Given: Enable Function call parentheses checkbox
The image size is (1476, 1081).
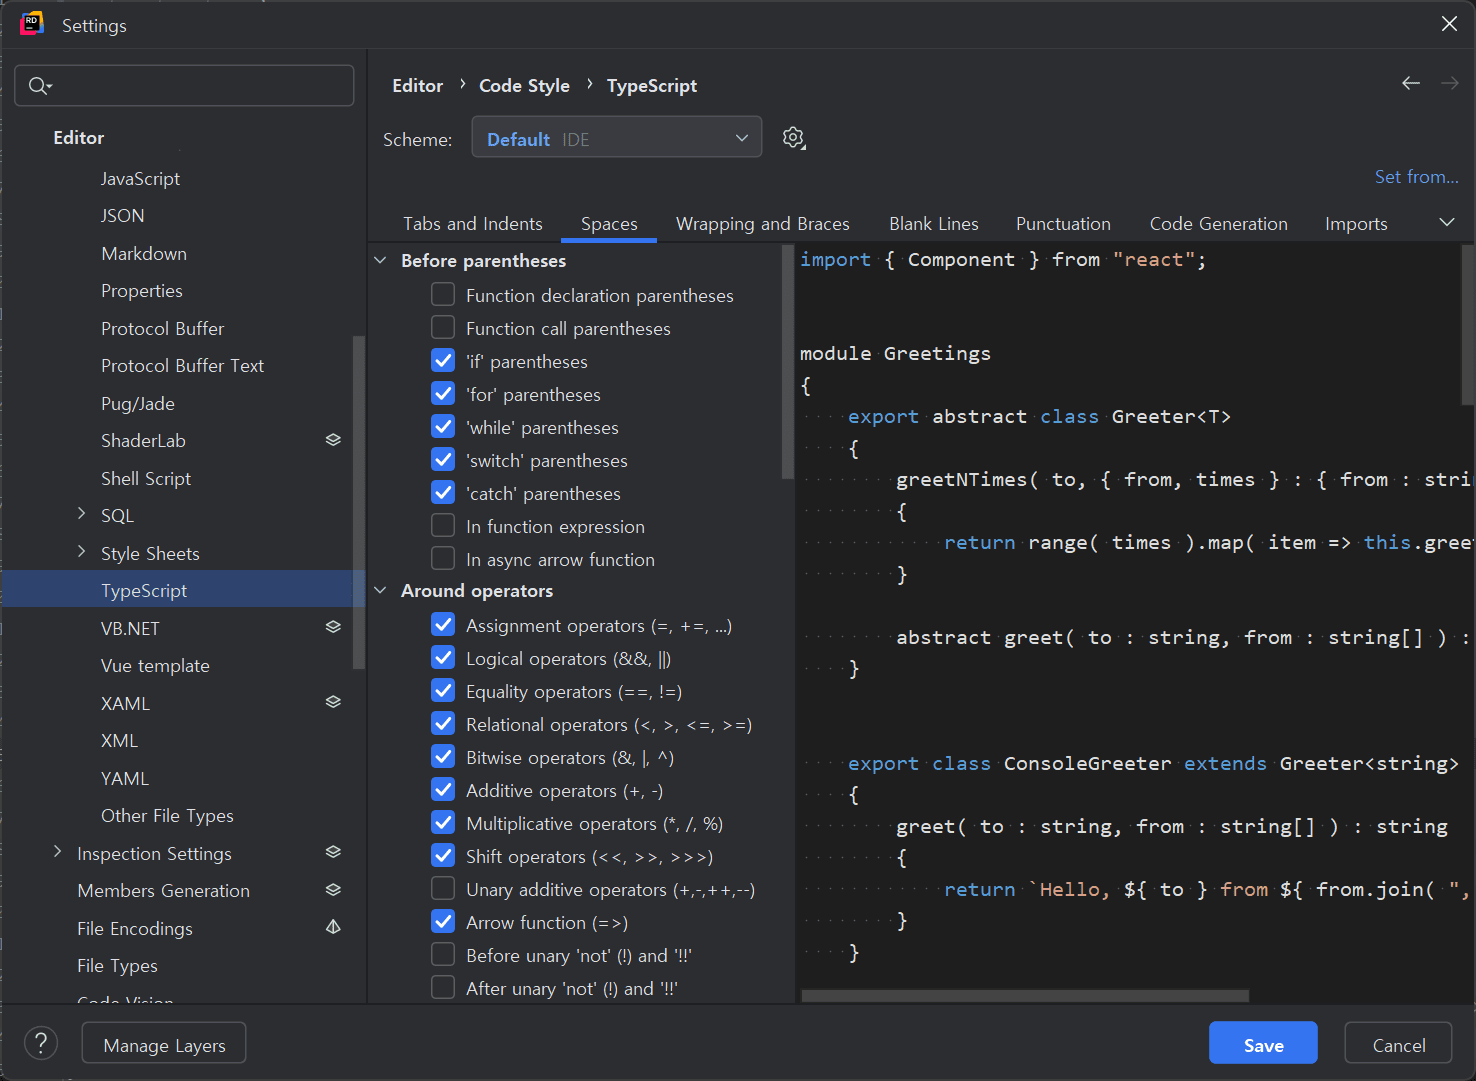Looking at the screenshot, I should coord(443,328).
